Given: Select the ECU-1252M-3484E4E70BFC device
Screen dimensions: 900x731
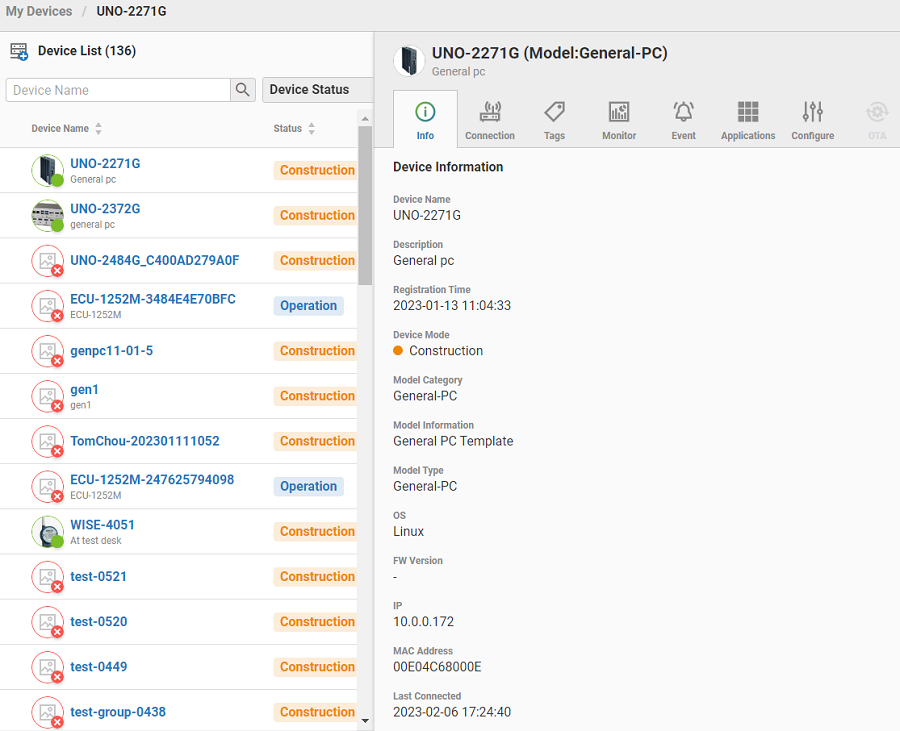Looking at the screenshot, I should point(152,299).
